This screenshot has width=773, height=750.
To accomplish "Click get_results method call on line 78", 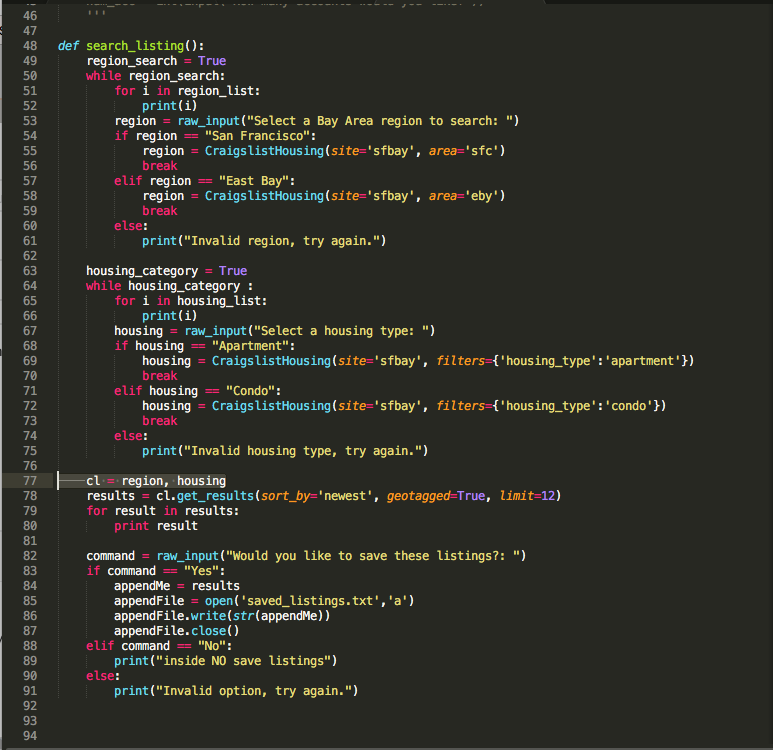I will [215, 496].
